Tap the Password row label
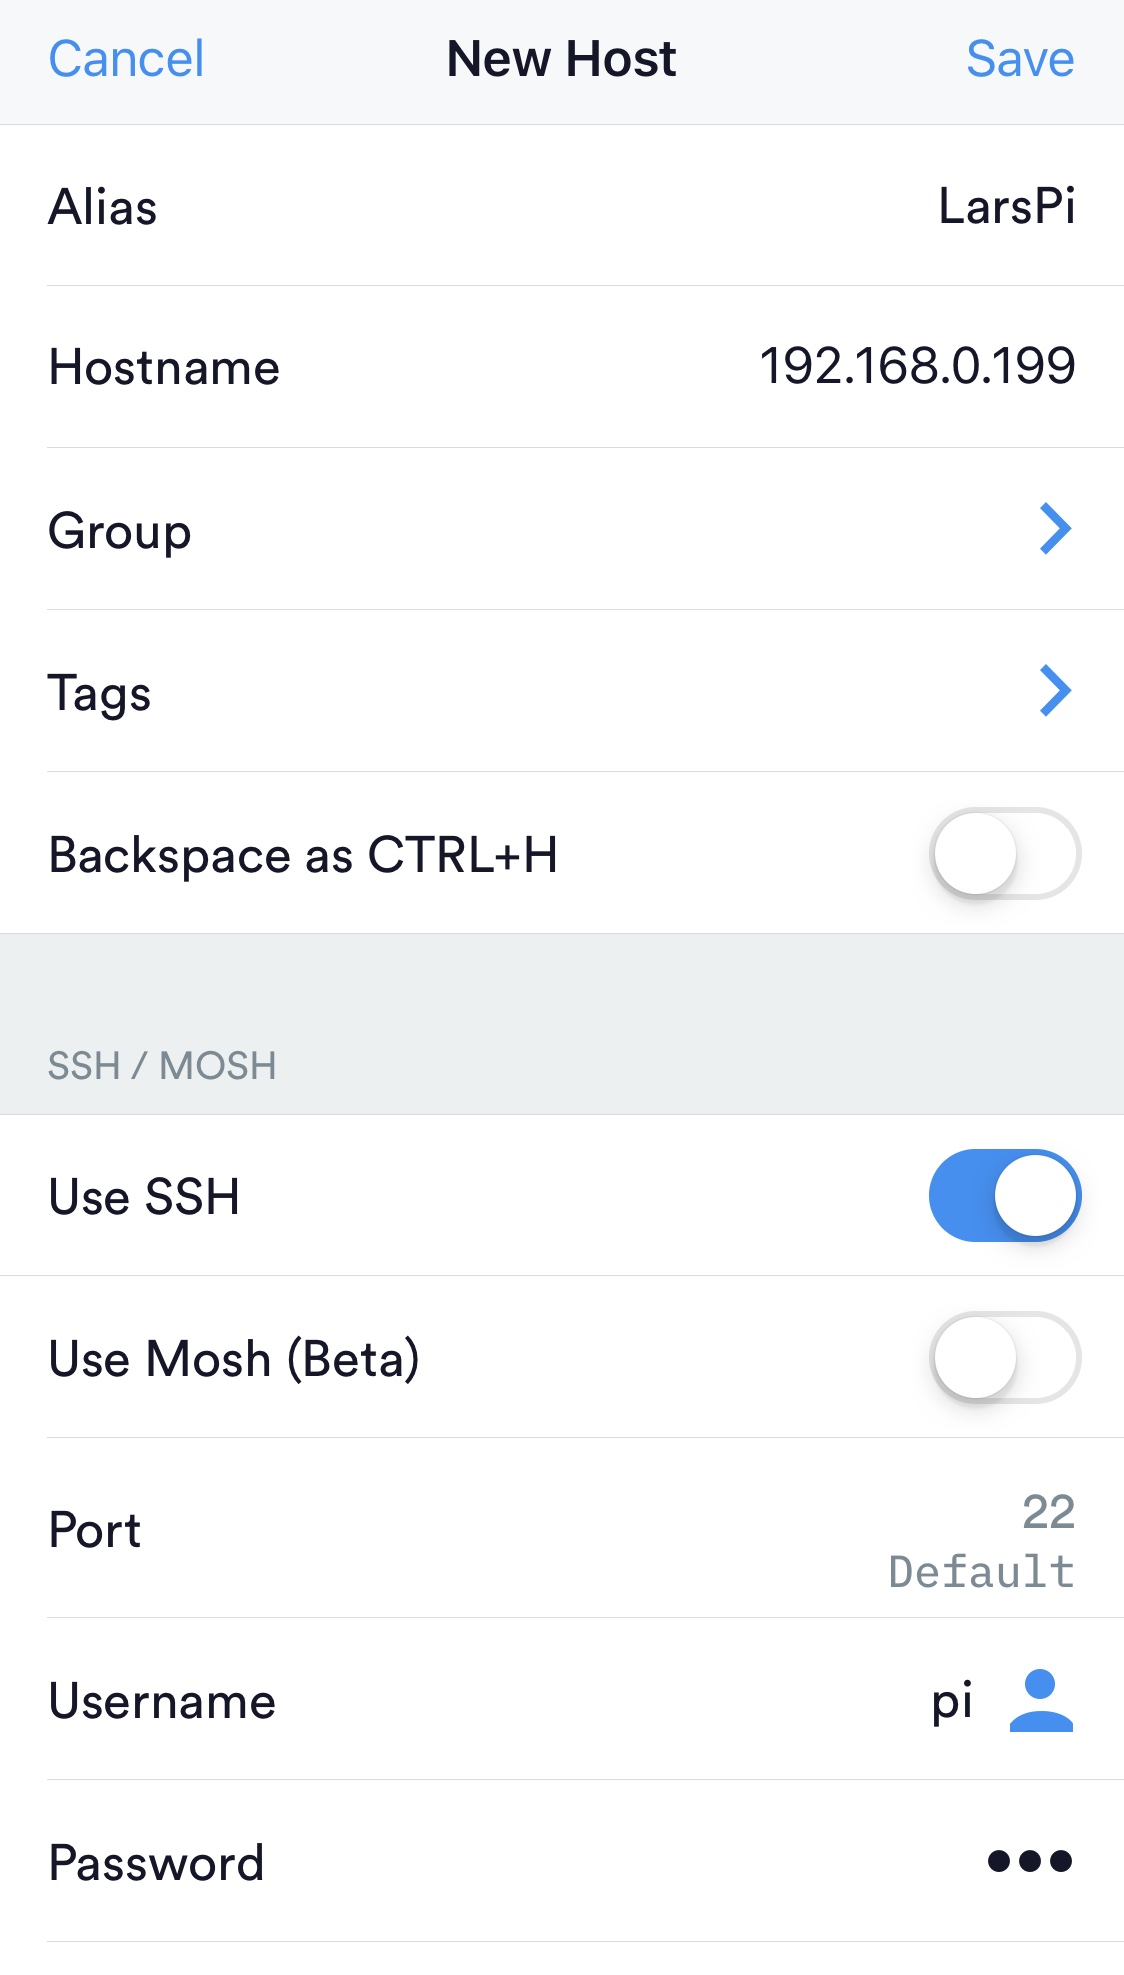 [156, 1863]
